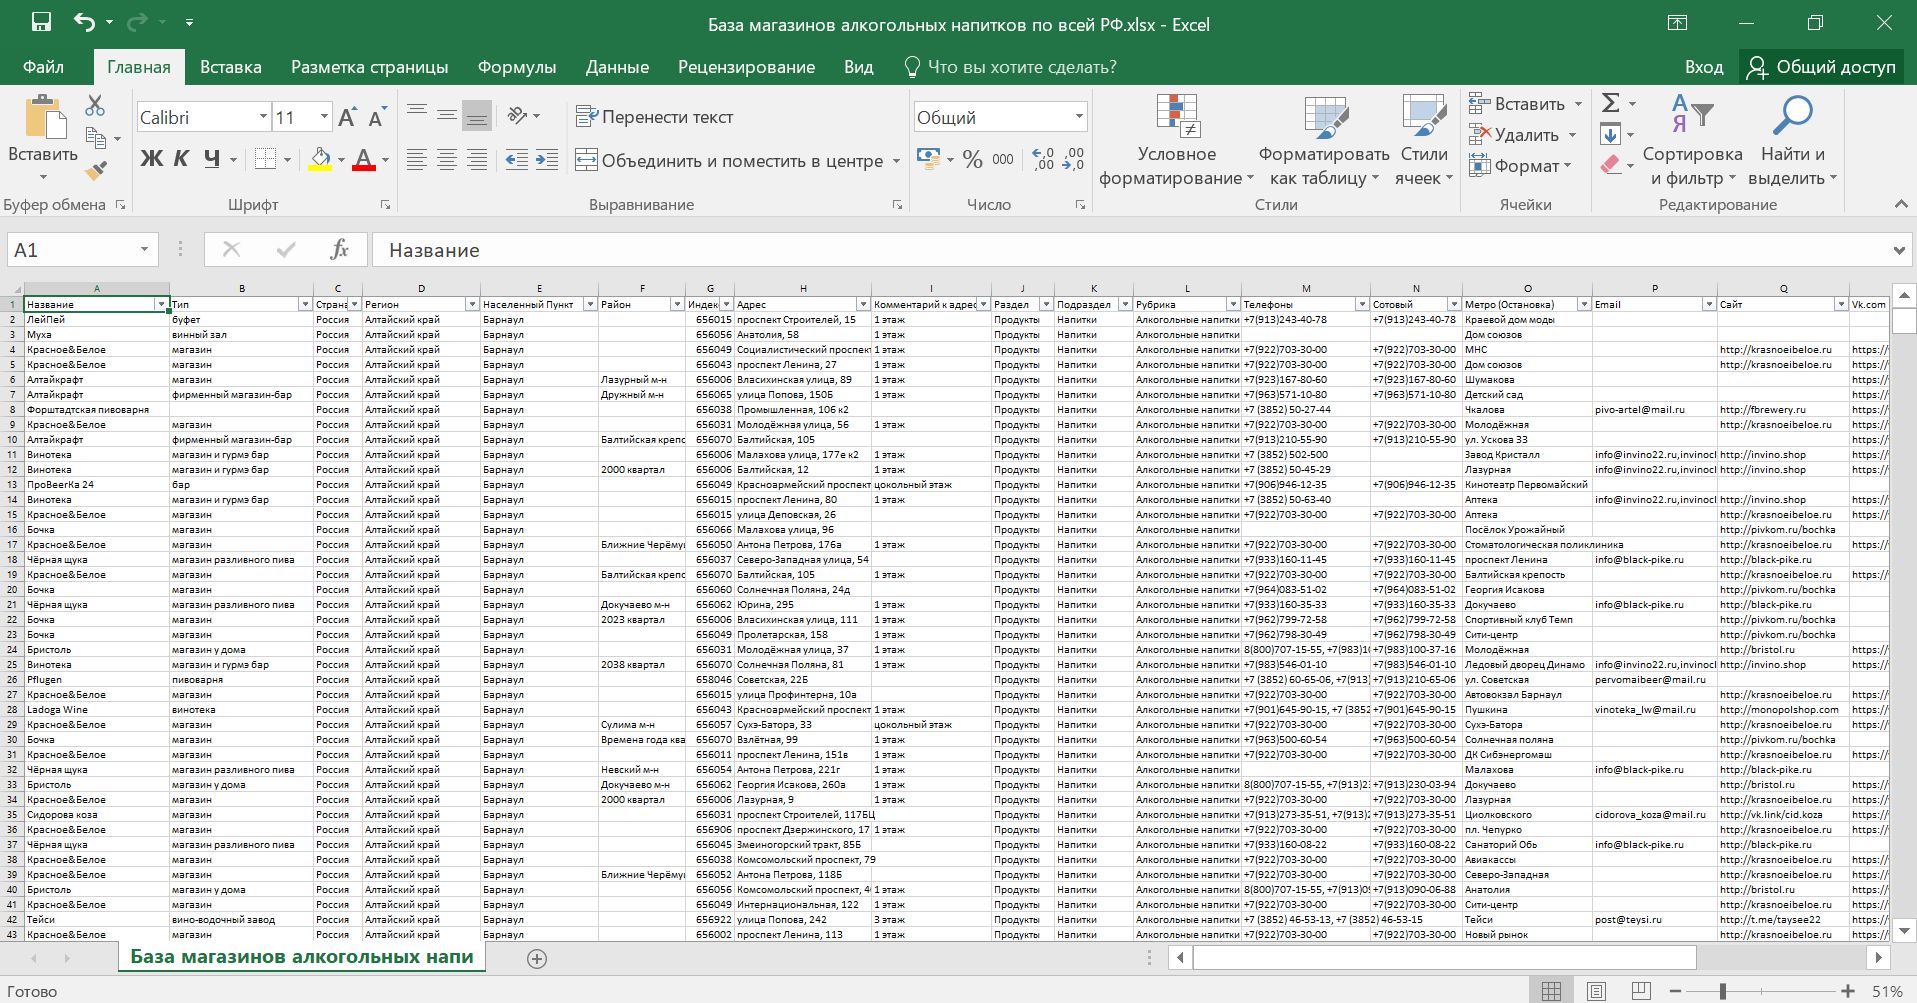The width and height of the screenshot is (1917, 1003).
Task: Click the AutoSum sigma icon
Action: point(1610,103)
